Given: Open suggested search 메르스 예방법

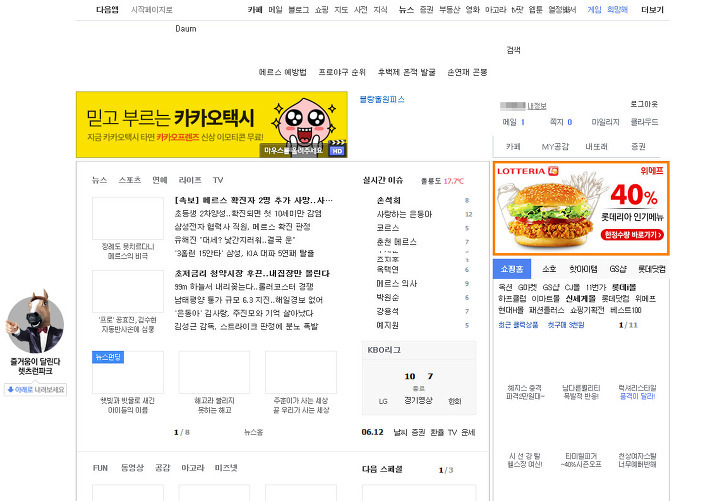Looking at the screenshot, I should coord(283,72).
